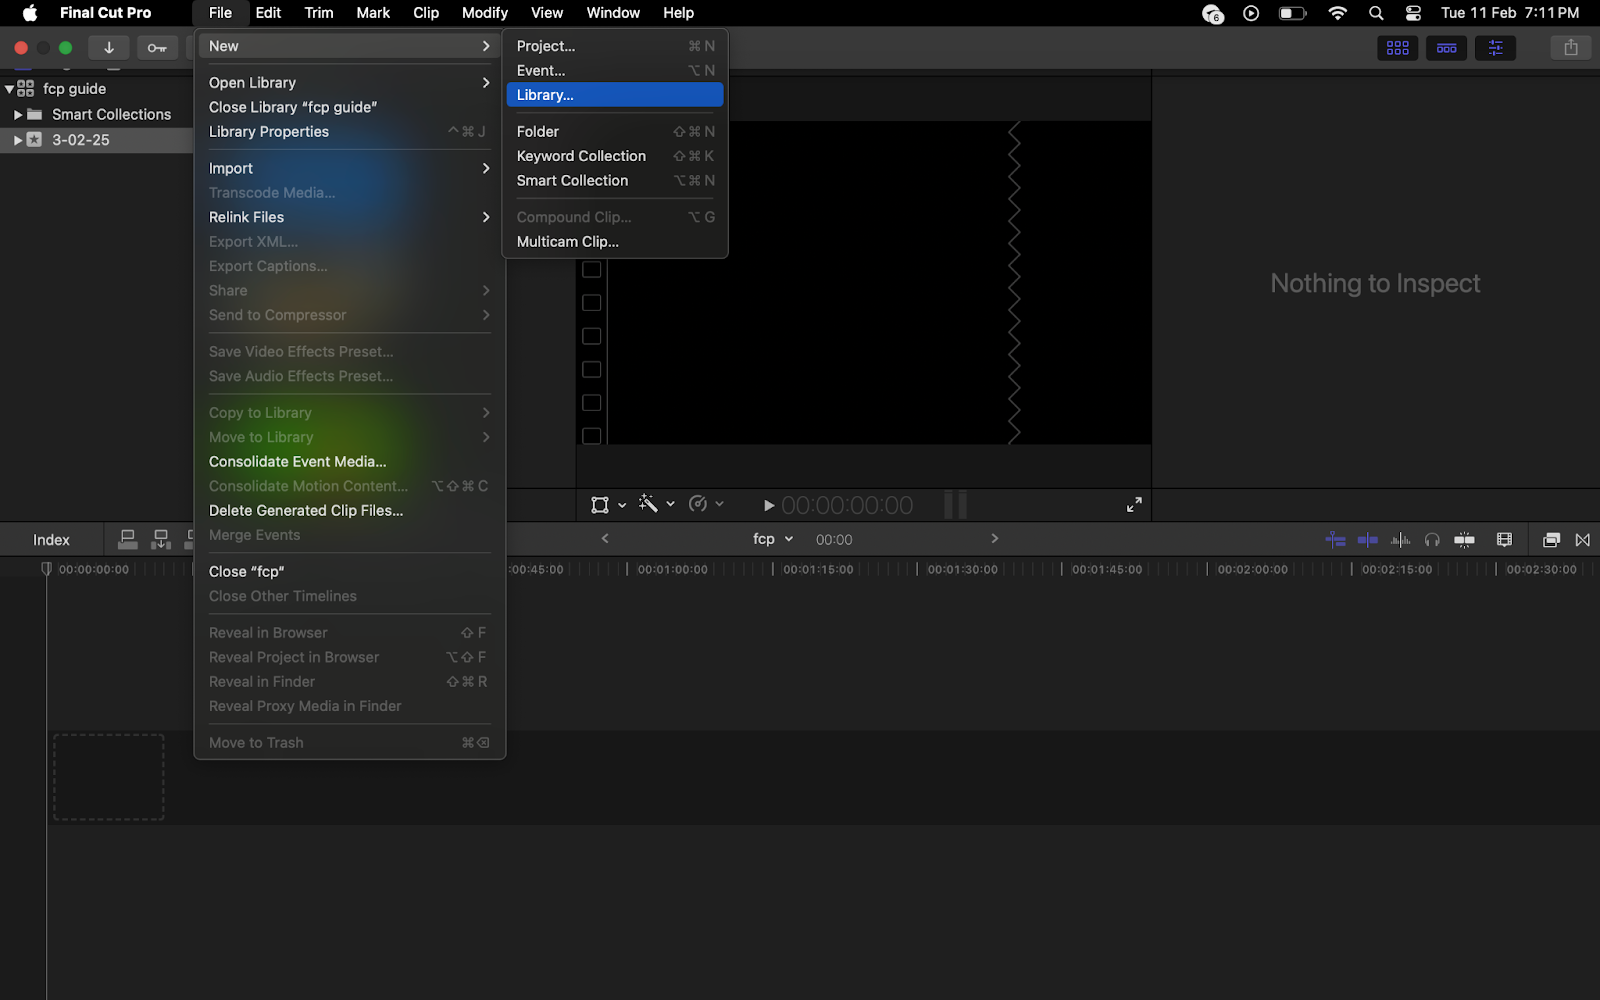Open the Trim menu
1600x1000 pixels.
(x=319, y=13)
